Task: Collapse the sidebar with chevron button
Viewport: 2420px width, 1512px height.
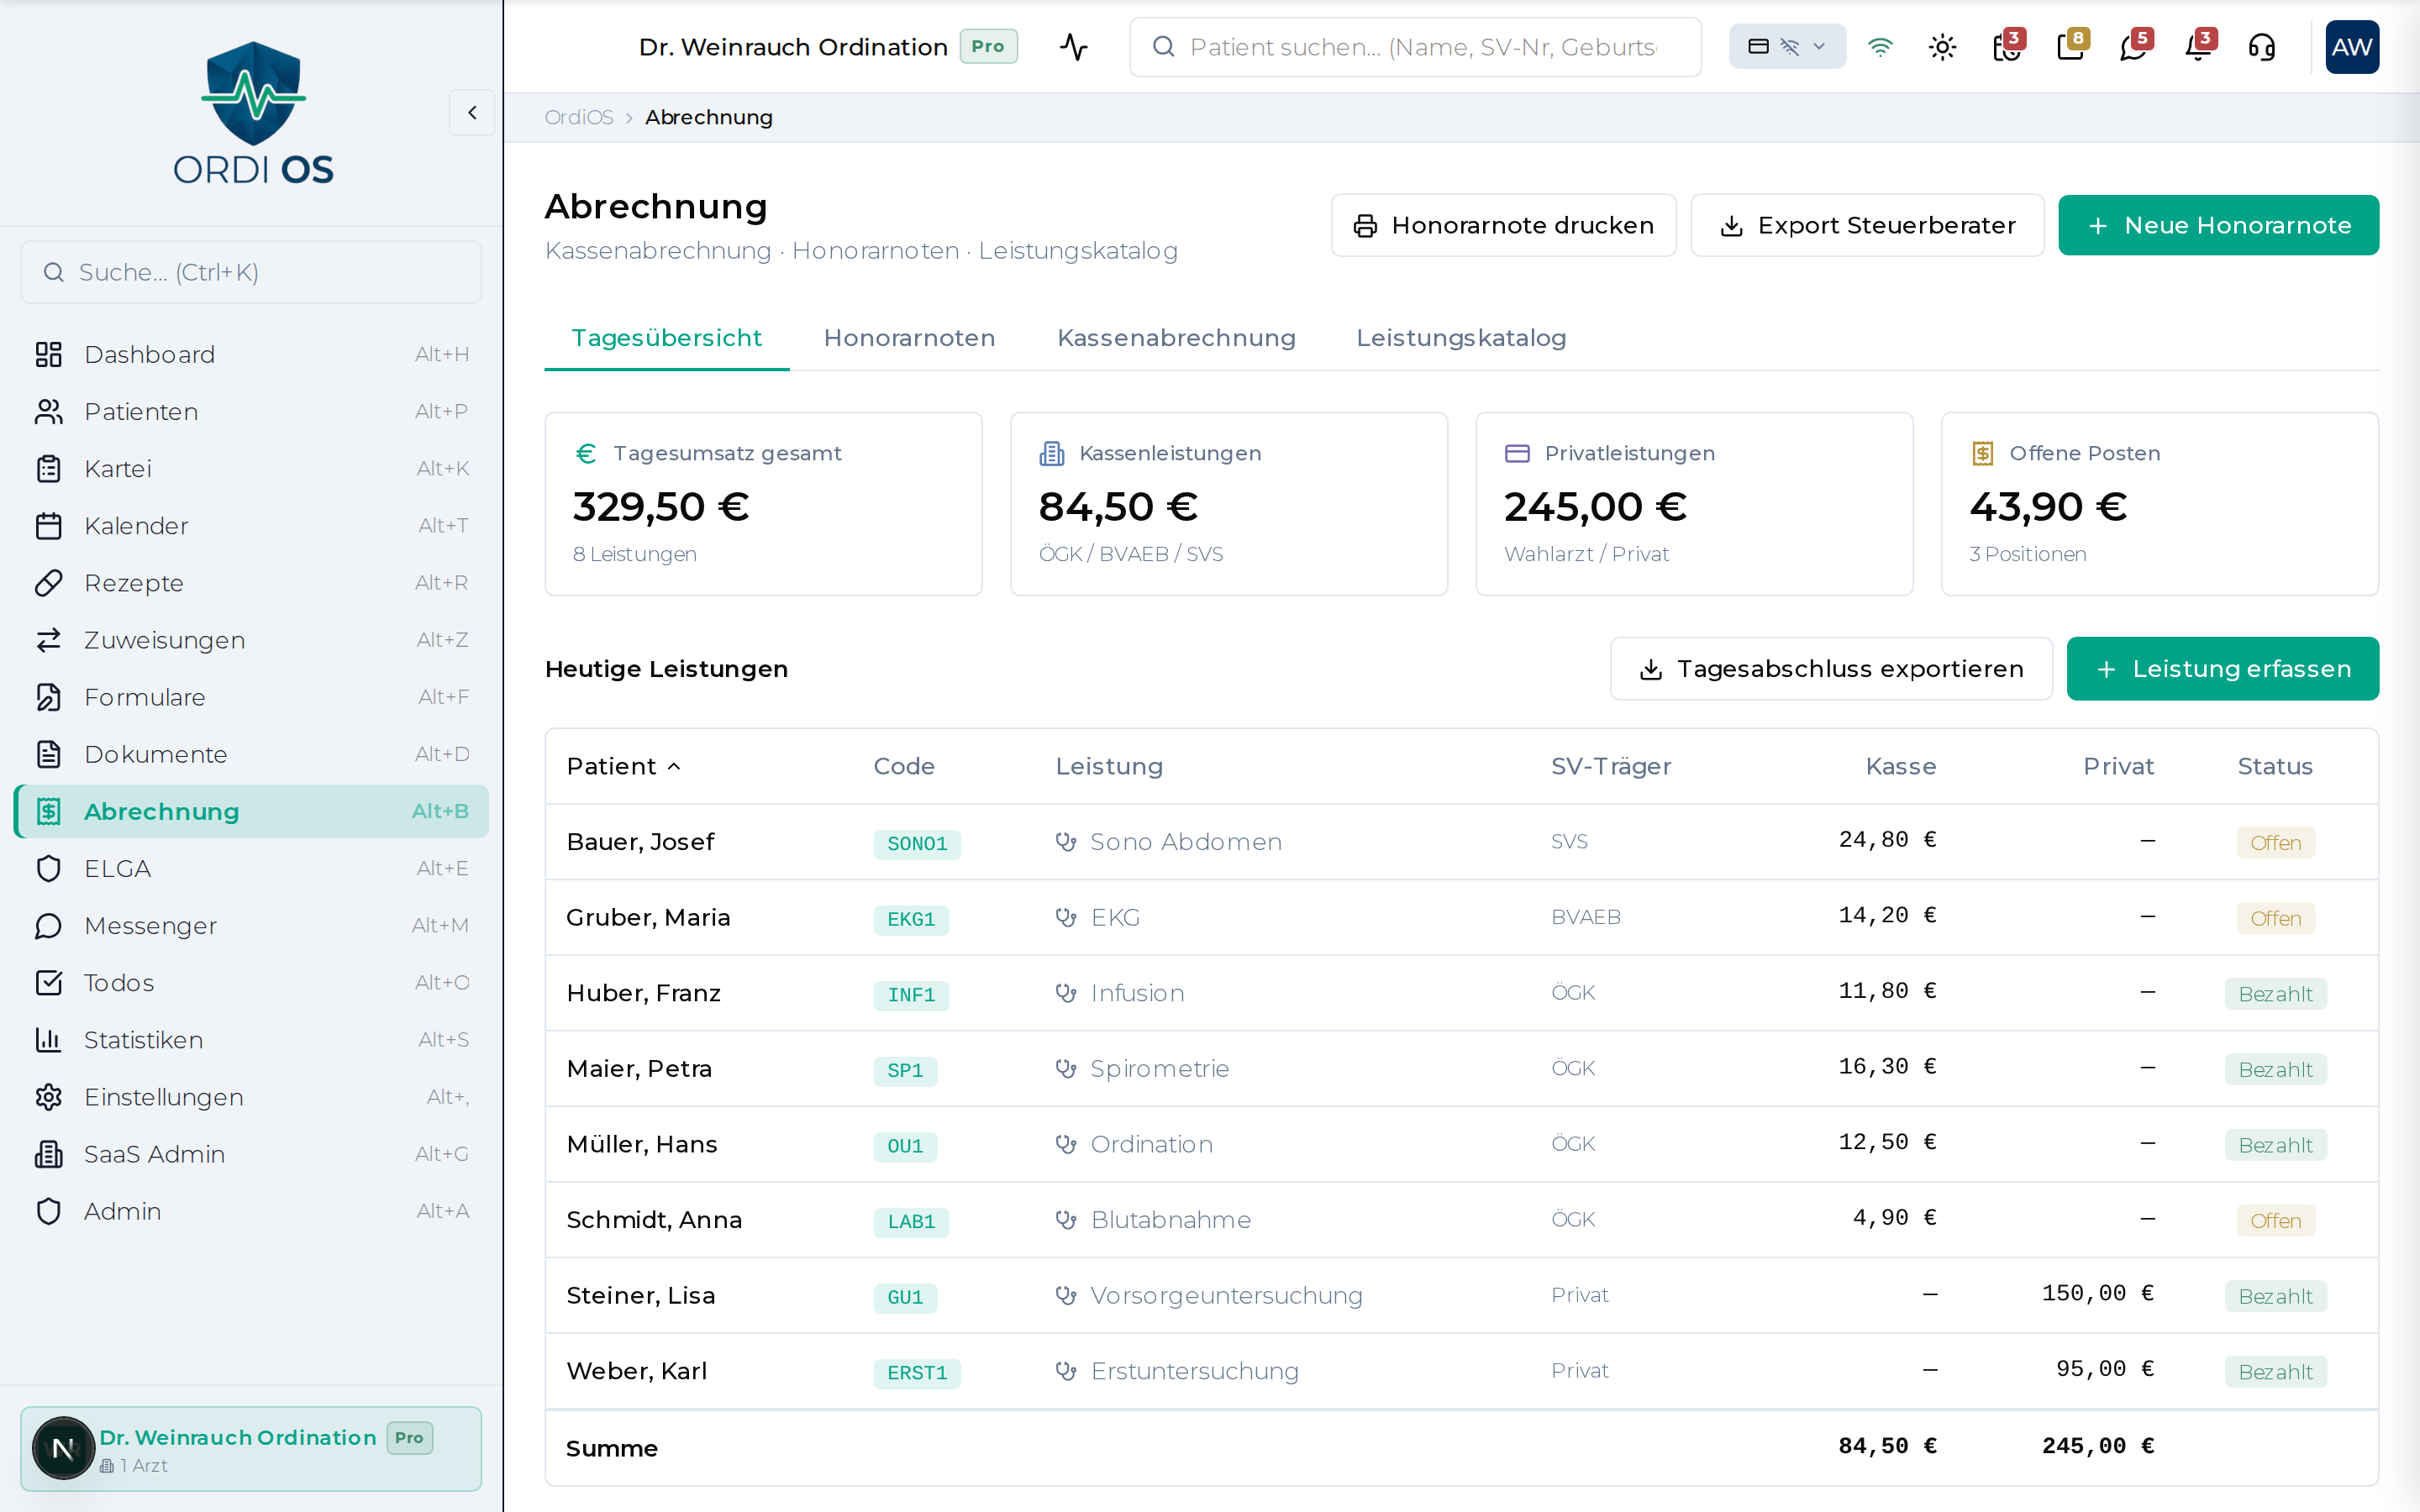Action: [x=472, y=113]
